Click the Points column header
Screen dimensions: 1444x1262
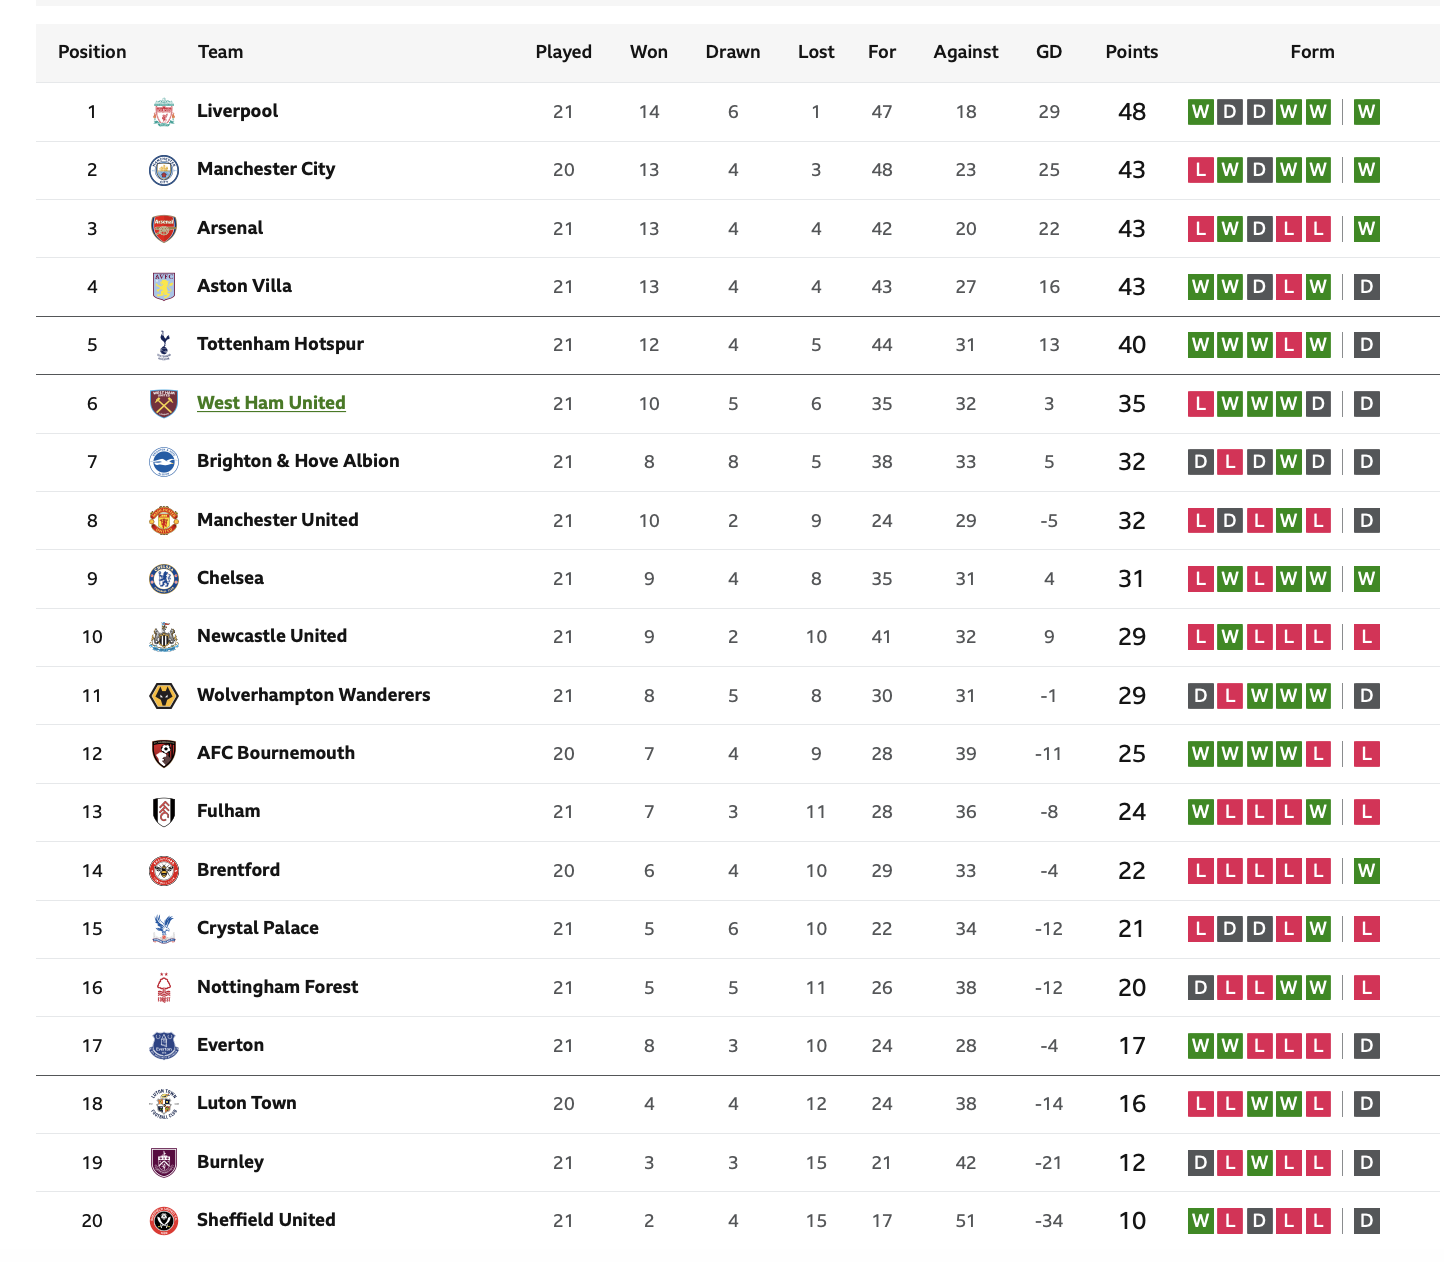click(1132, 52)
